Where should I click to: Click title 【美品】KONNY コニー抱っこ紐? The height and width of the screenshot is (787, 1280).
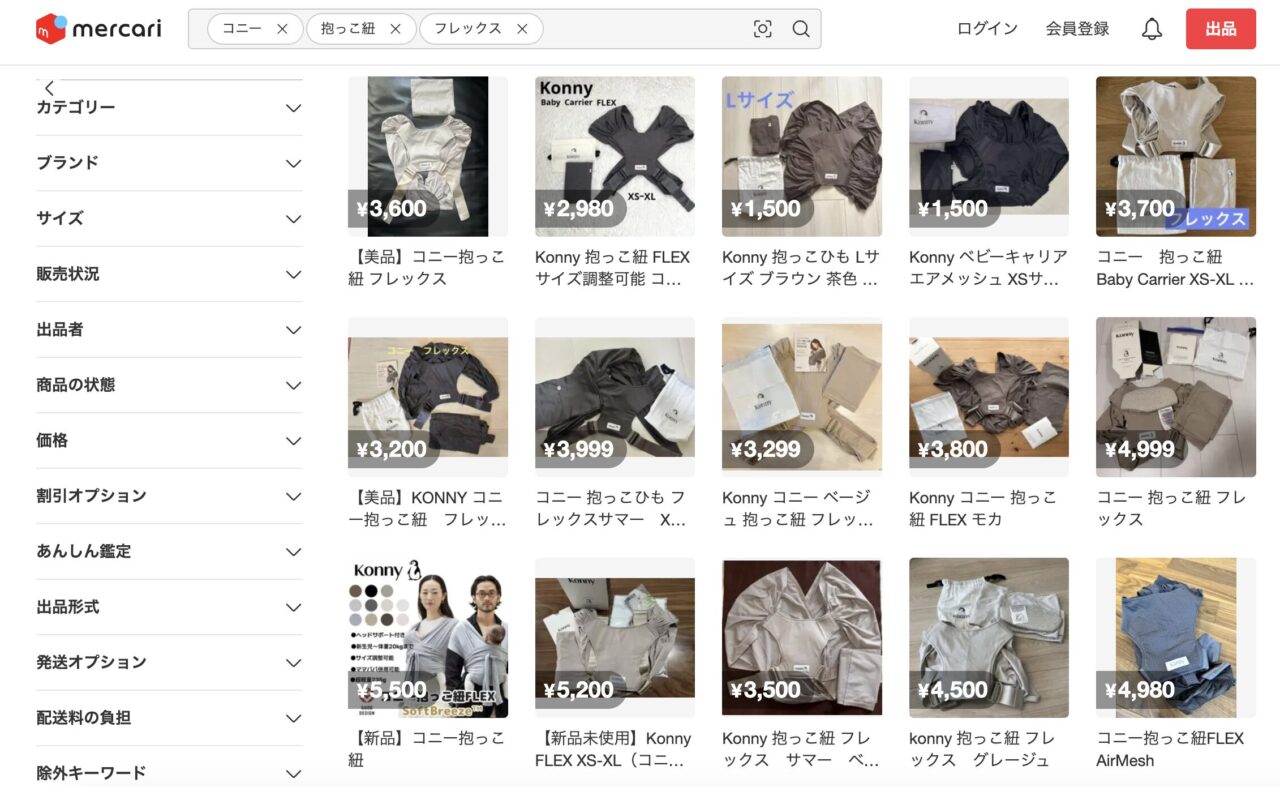(x=427, y=508)
